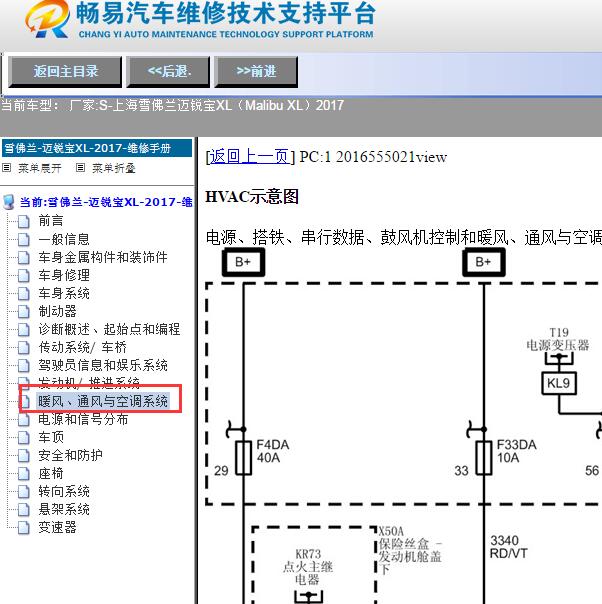Open the 座椅 tree entry
Viewport: 602px width, 604px height.
pyautogui.click(x=51, y=473)
